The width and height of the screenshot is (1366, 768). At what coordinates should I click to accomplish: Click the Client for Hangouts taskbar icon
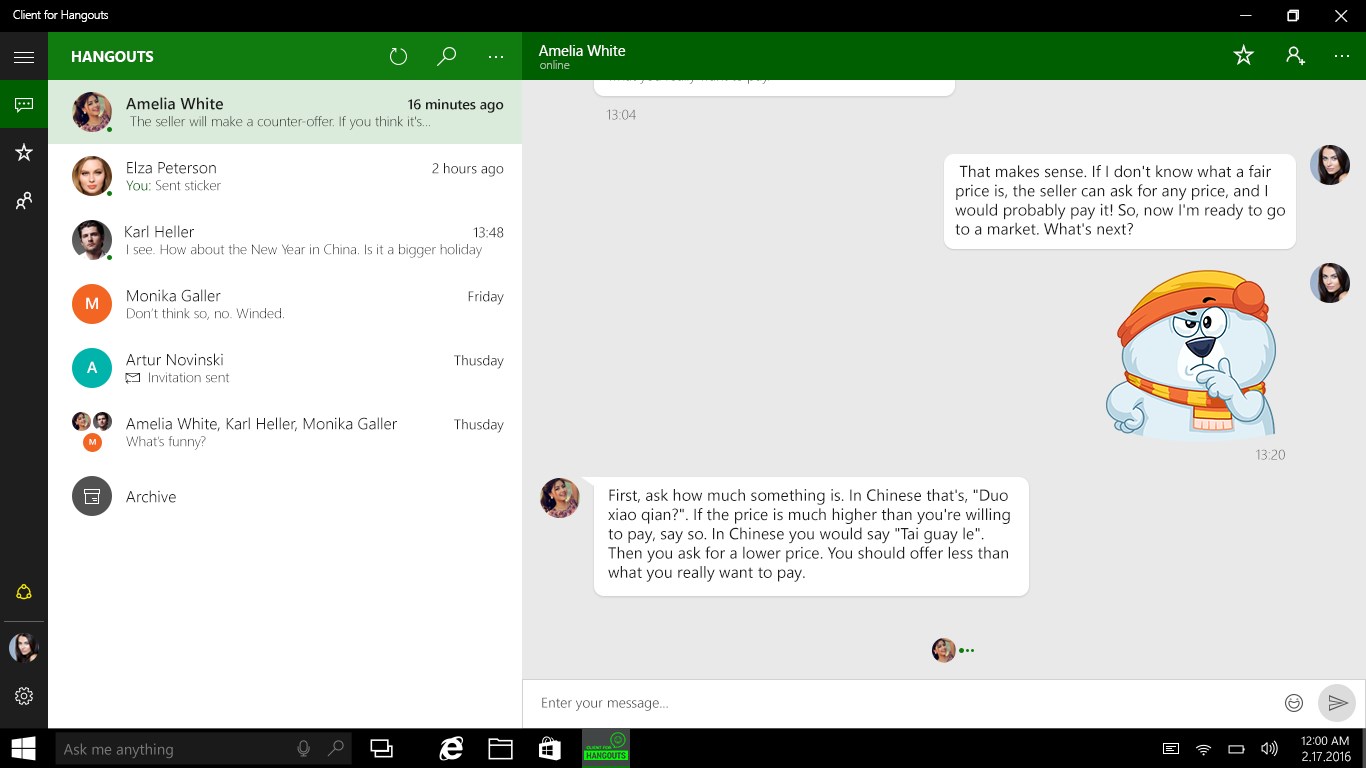[x=606, y=748]
